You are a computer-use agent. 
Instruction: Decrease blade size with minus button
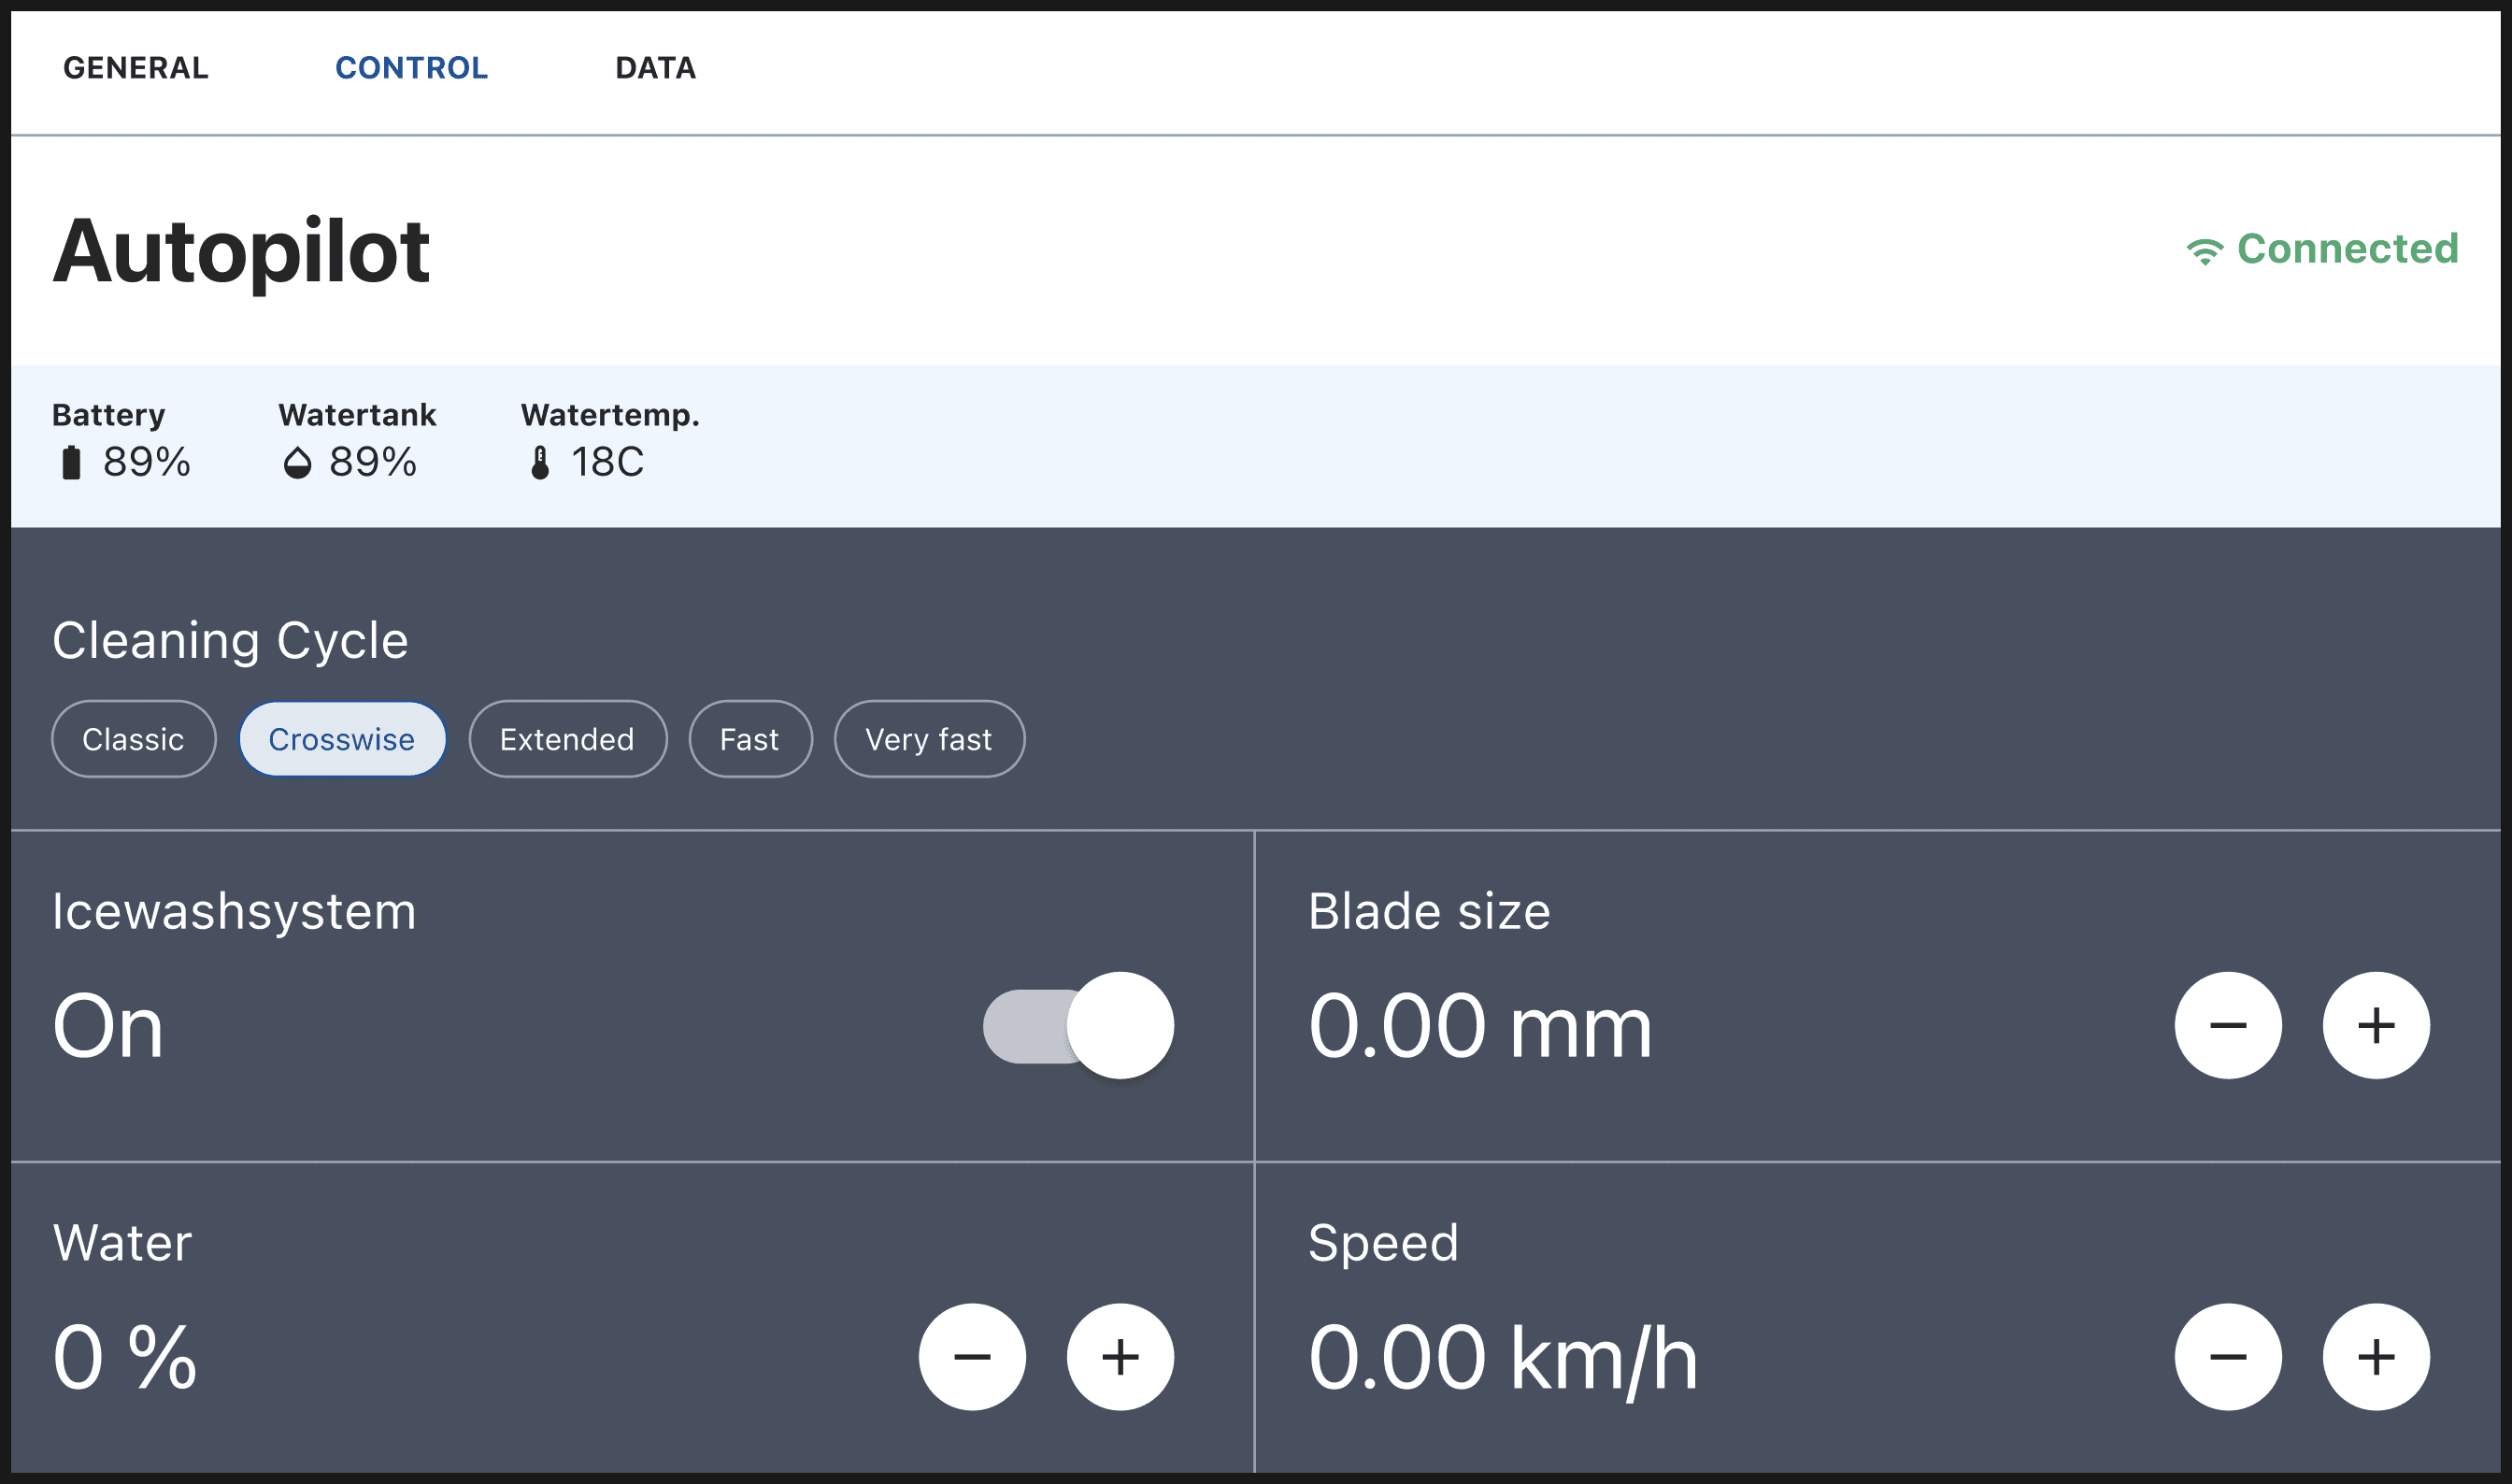pyautogui.click(x=2227, y=1025)
